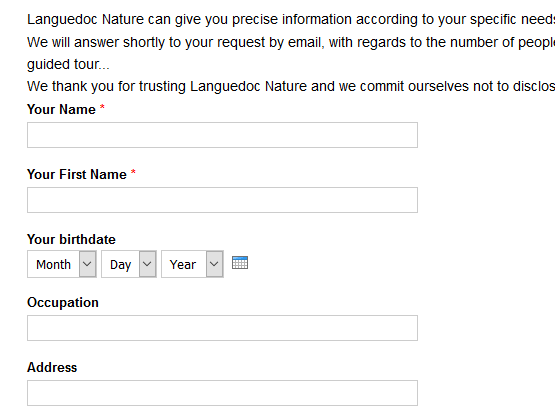This screenshot has width=555, height=413.
Task: Choose the Year combo box
Action: click(x=192, y=264)
